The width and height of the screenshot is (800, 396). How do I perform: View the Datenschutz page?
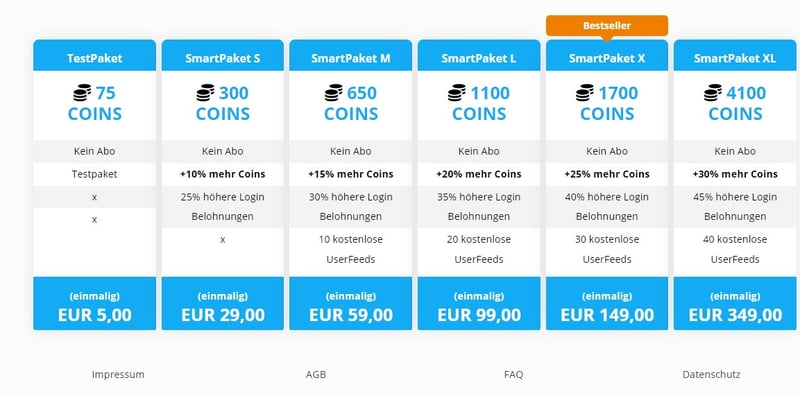[x=711, y=375]
